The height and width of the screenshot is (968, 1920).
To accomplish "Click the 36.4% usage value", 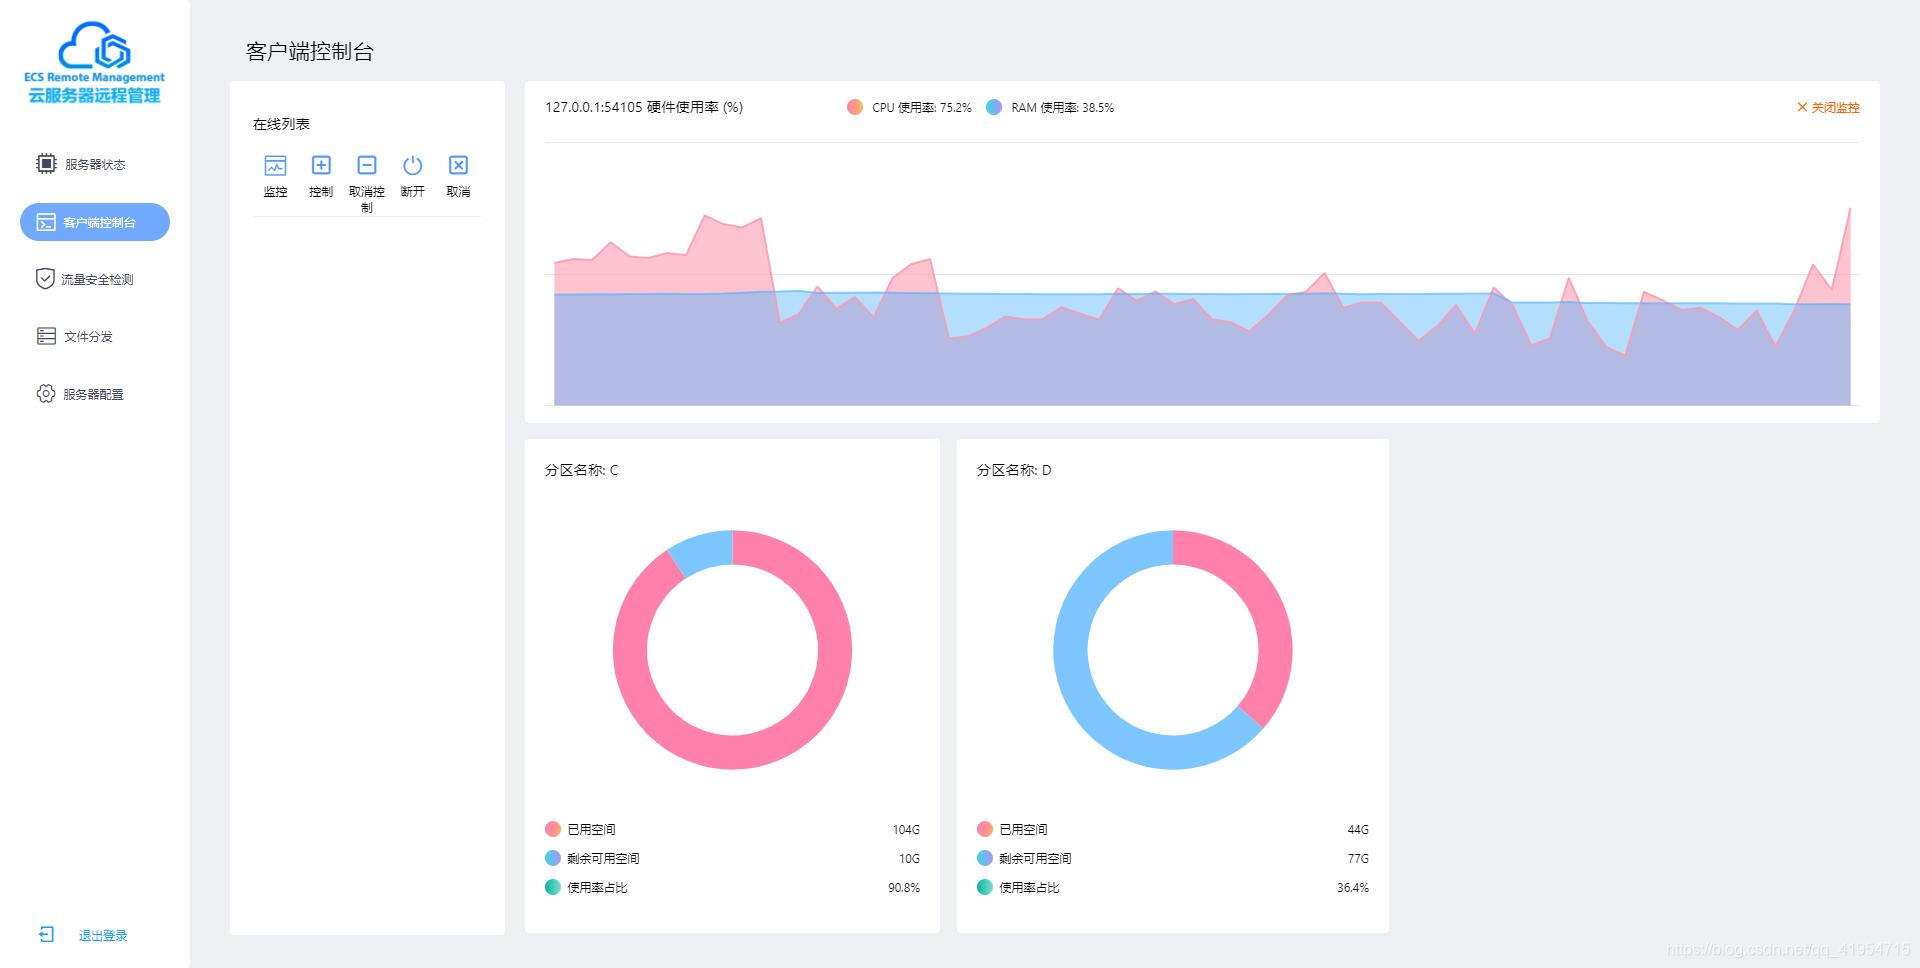I will point(1353,888).
